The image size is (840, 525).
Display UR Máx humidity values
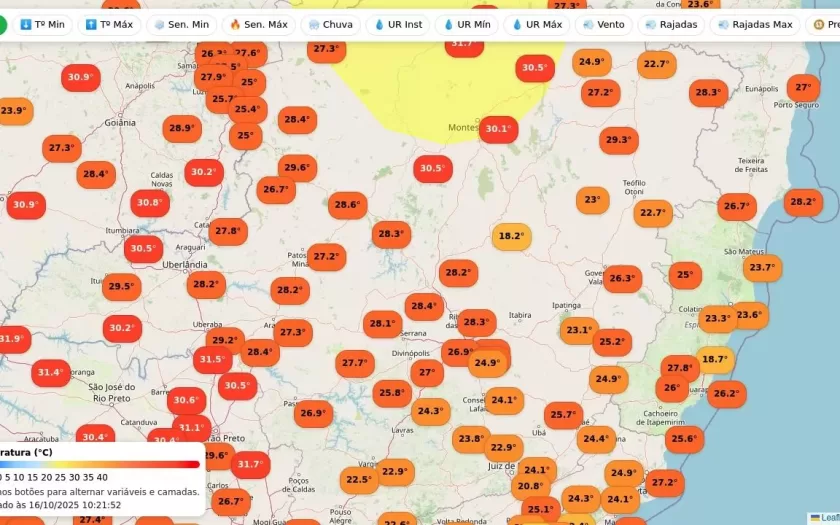pyautogui.click(x=535, y=24)
